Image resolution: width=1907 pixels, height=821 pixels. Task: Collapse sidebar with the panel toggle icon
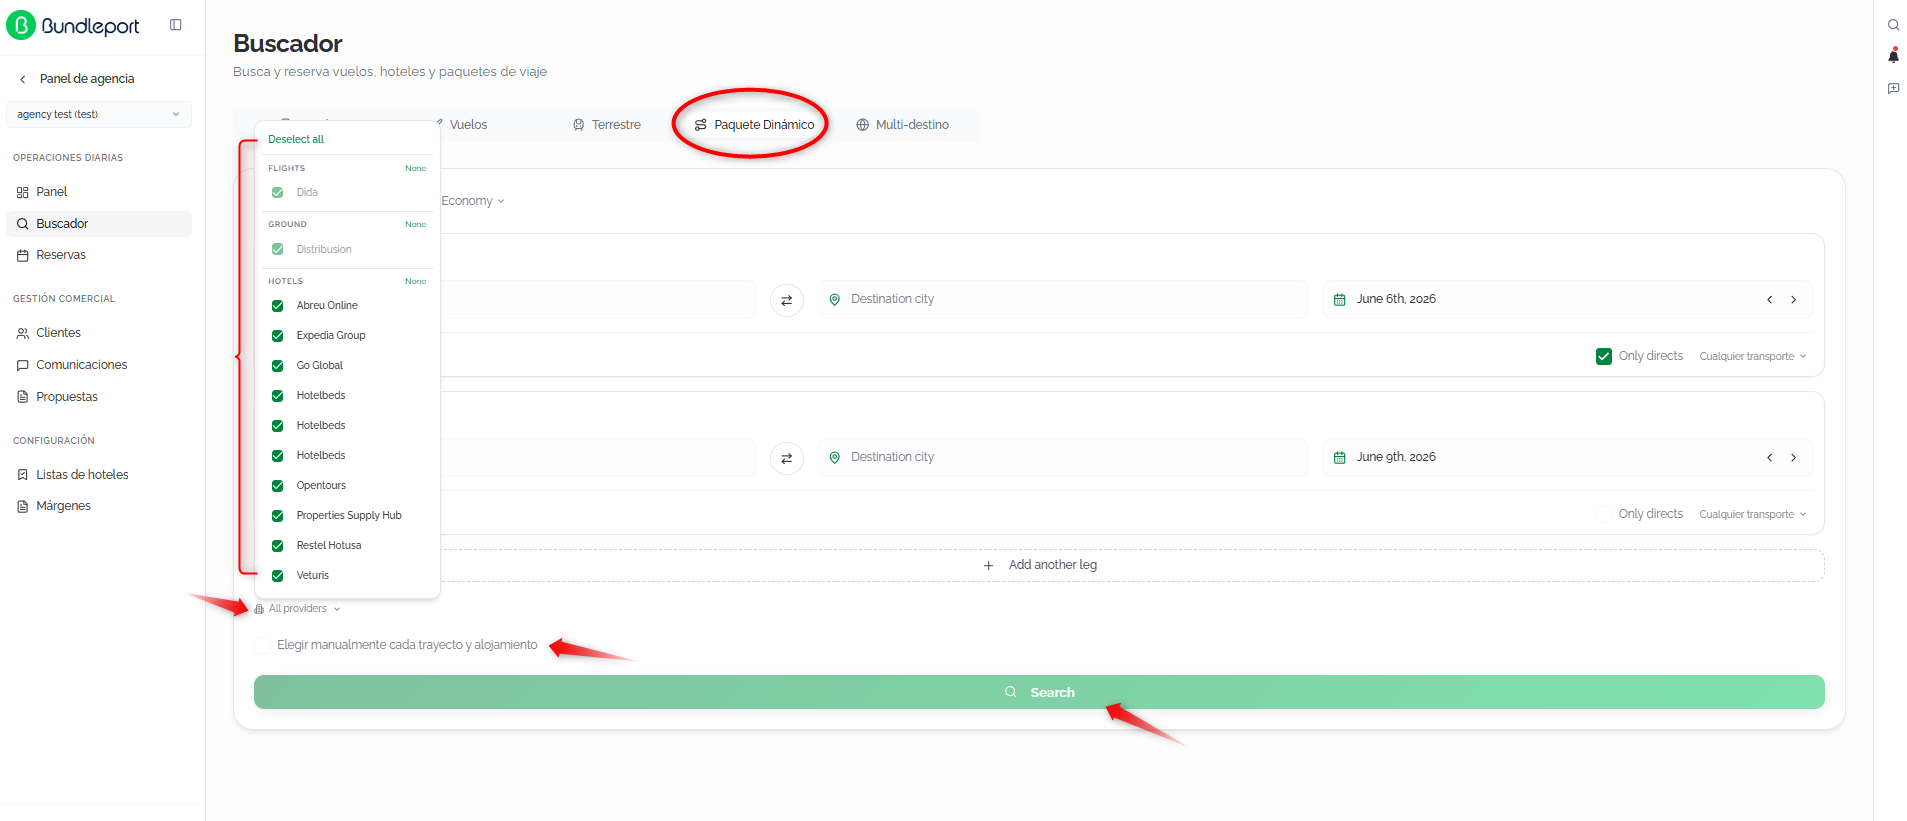click(x=176, y=25)
